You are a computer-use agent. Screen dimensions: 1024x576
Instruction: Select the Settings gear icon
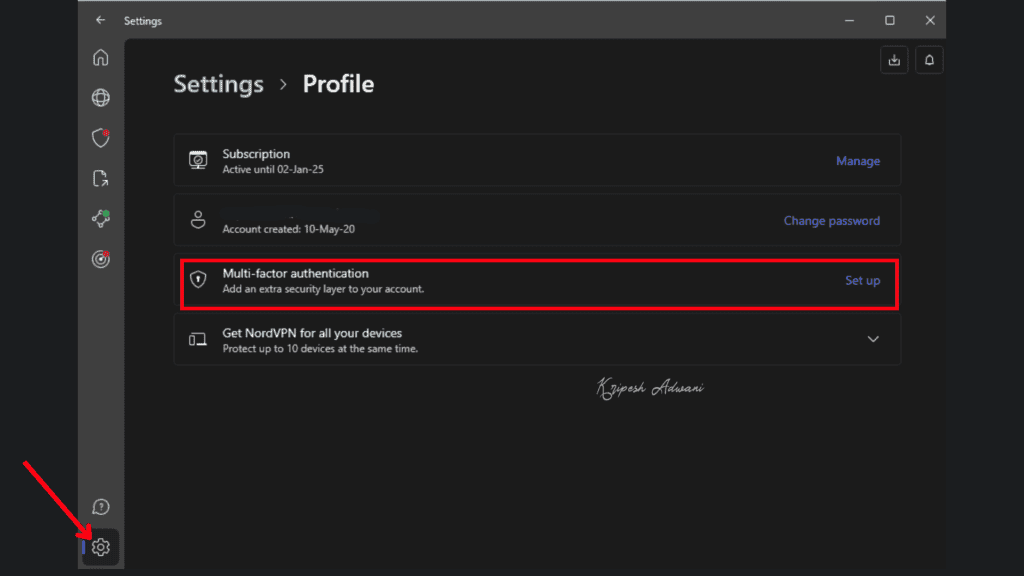click(x=100, y=547)
